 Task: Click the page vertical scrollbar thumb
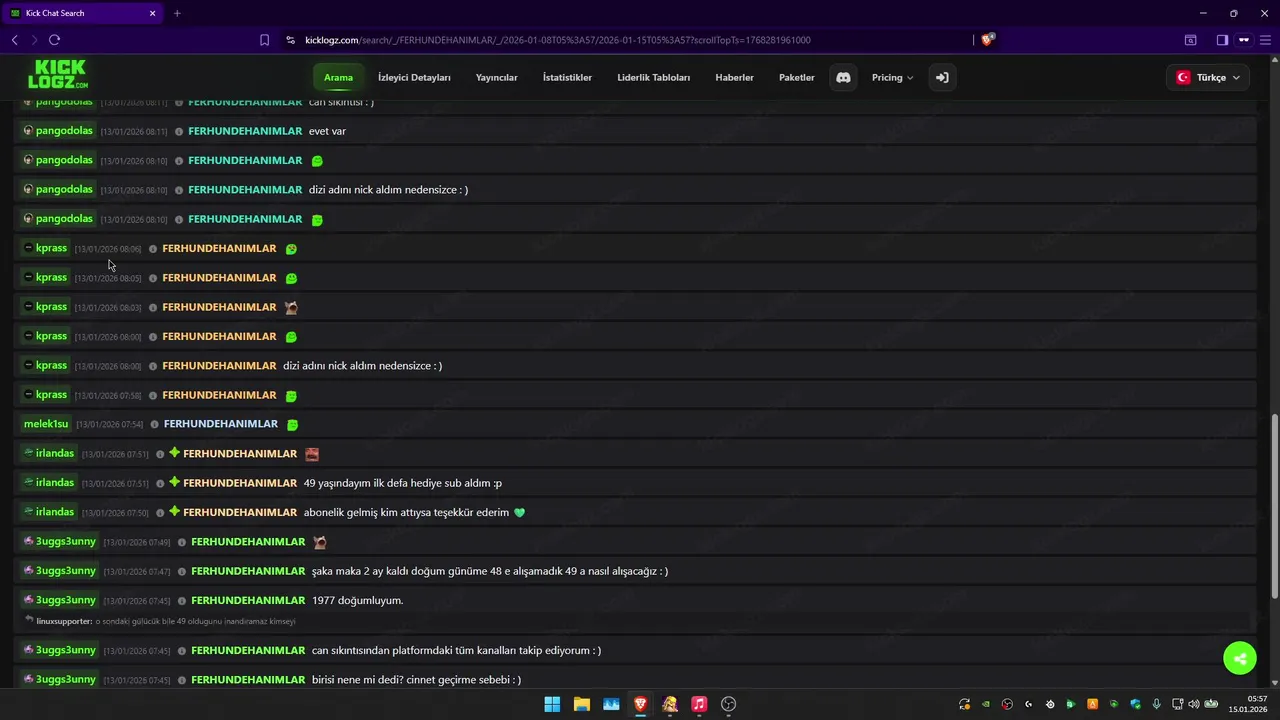(x=1274, y=507)
